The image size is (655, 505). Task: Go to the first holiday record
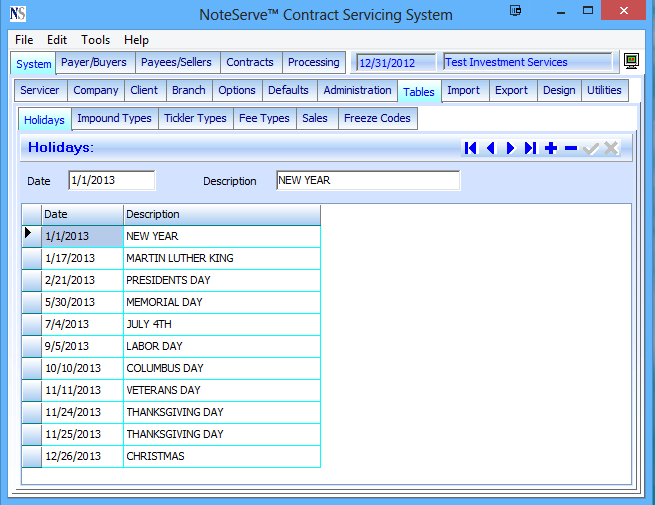coord(470,148)
